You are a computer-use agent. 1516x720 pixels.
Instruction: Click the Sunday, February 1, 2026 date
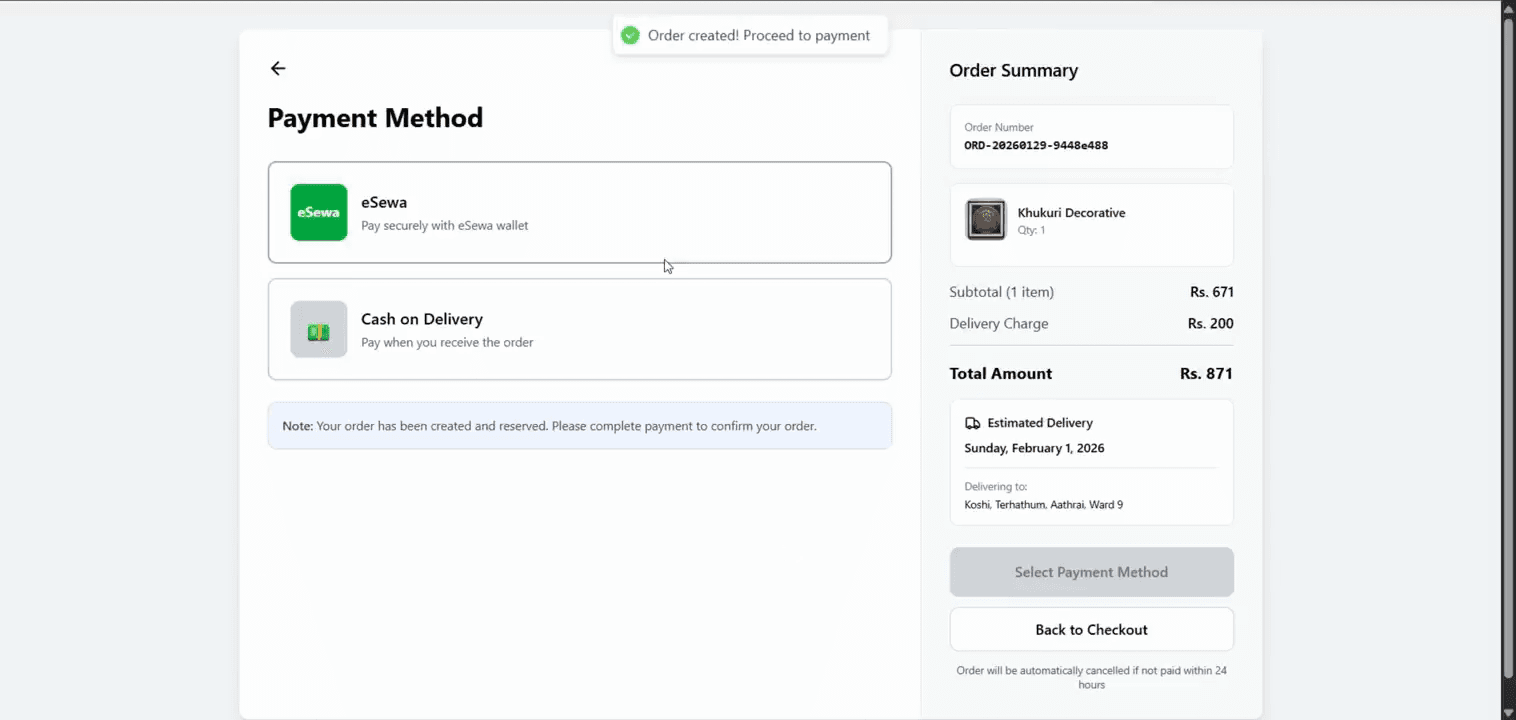[1034, 448]
